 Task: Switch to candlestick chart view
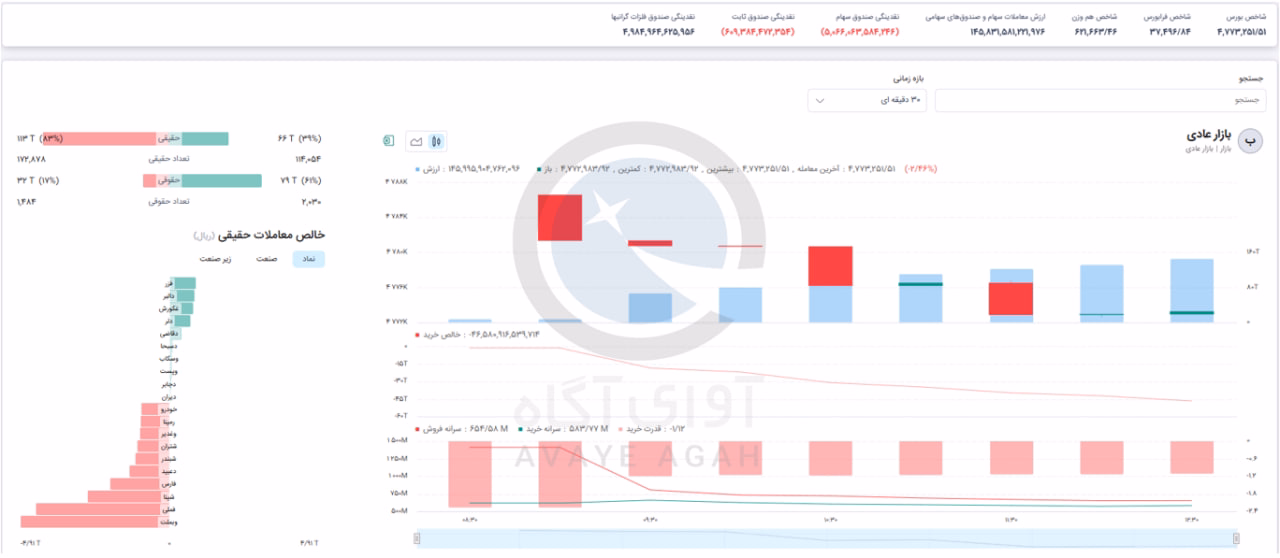pos(436,141)
